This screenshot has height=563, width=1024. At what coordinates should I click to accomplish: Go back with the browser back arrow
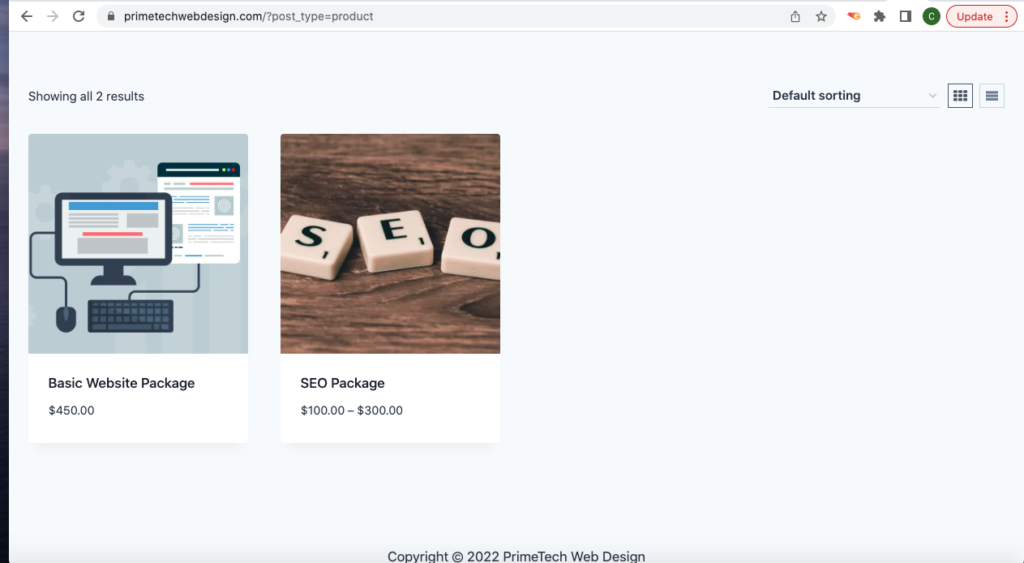(x=26, y=16)
